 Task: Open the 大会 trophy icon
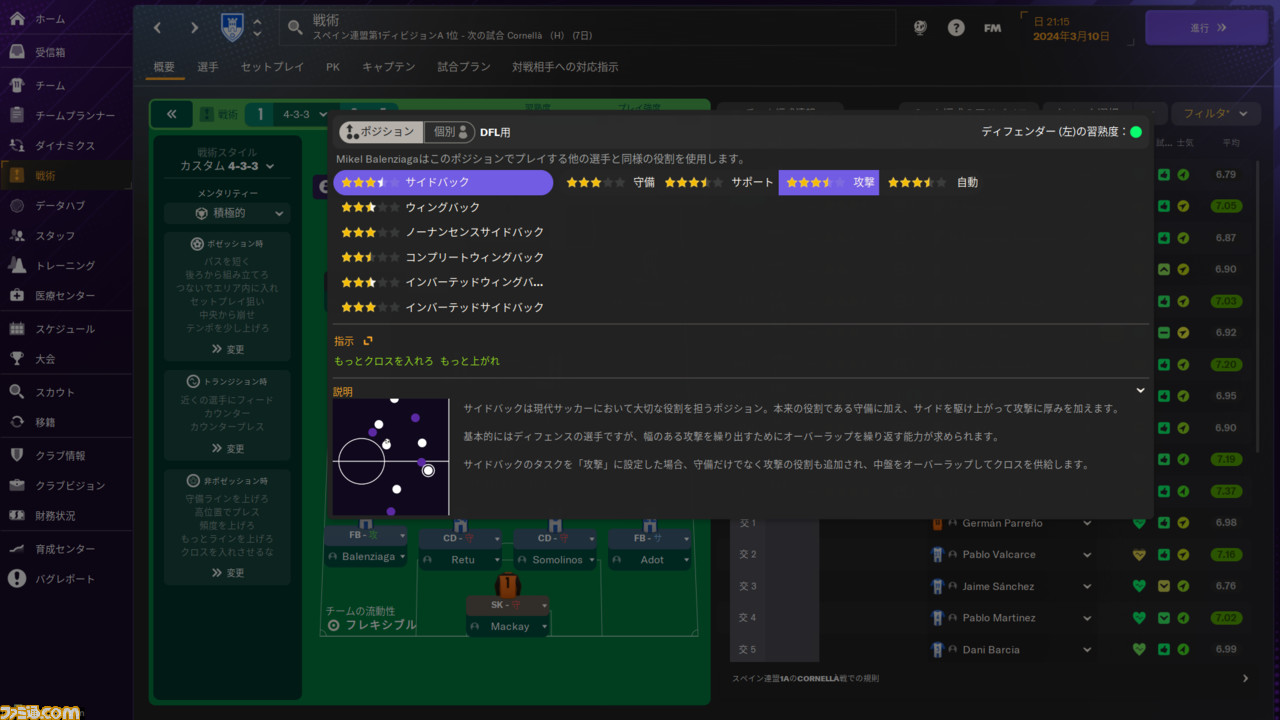(x=17, y=358)
